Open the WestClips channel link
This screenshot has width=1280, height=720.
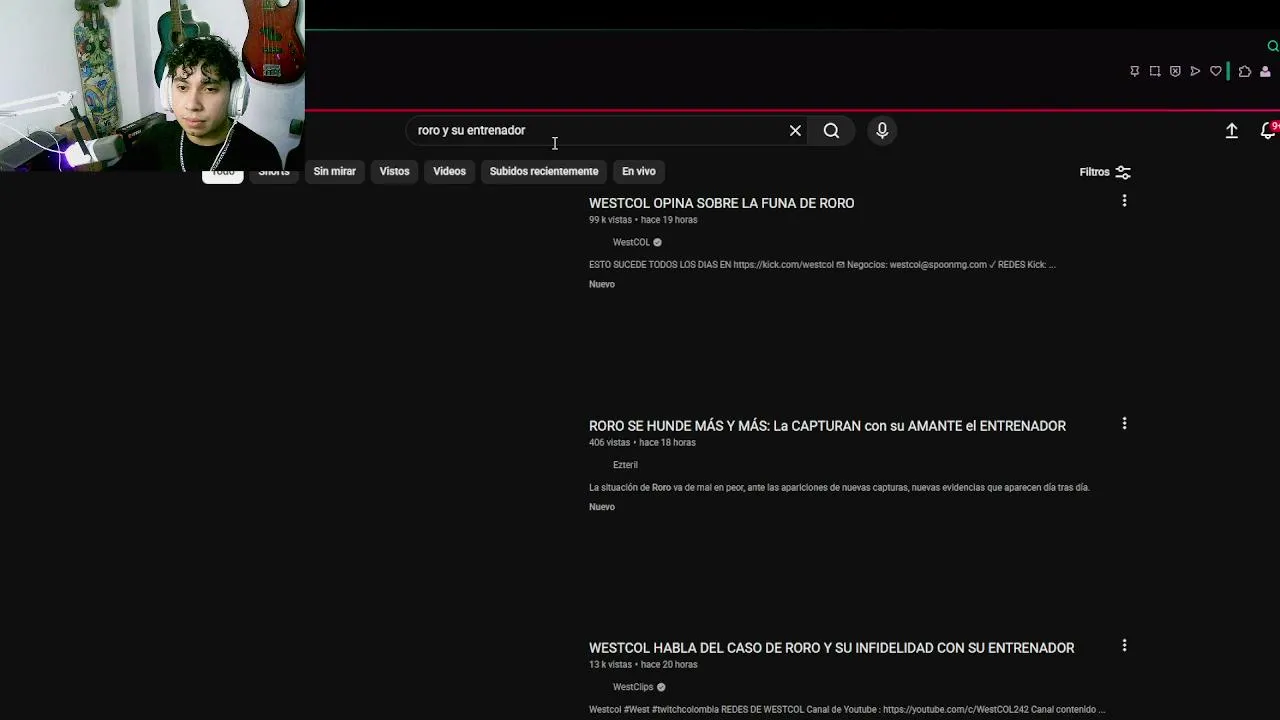[633, 687]
